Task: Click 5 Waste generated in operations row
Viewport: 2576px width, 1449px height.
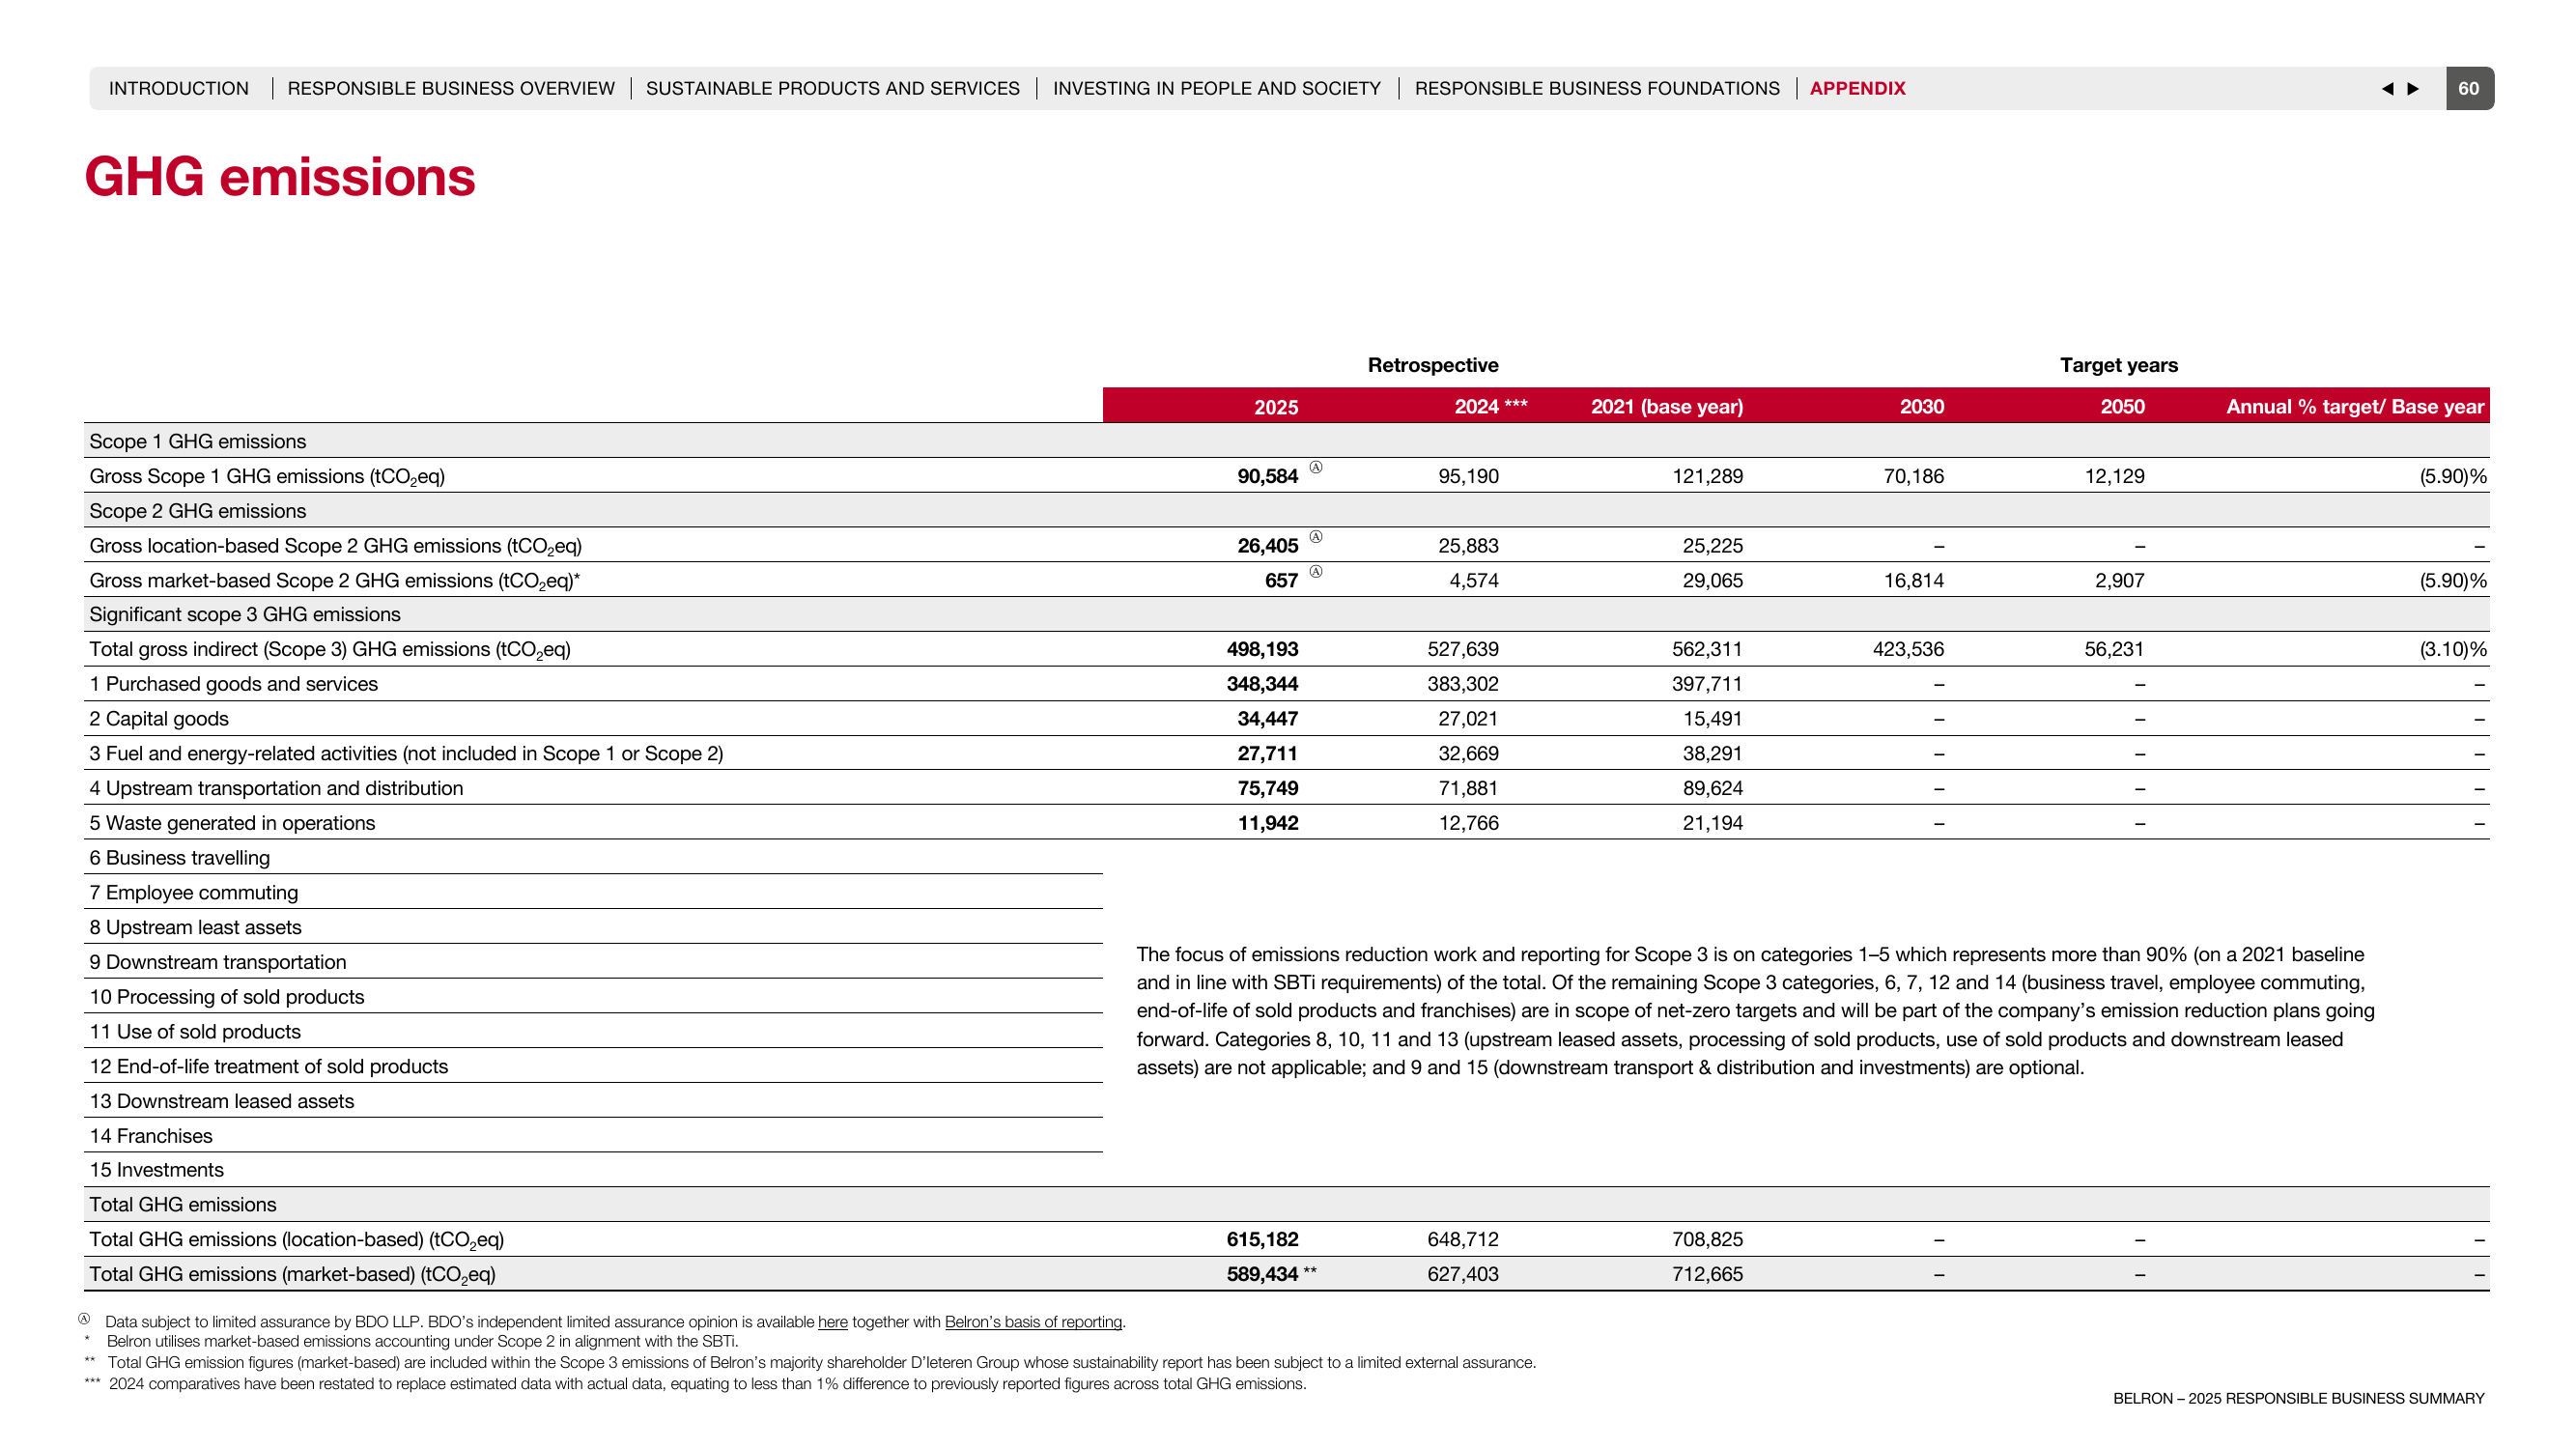Action: pyautogui.click(x=232, y=823)
